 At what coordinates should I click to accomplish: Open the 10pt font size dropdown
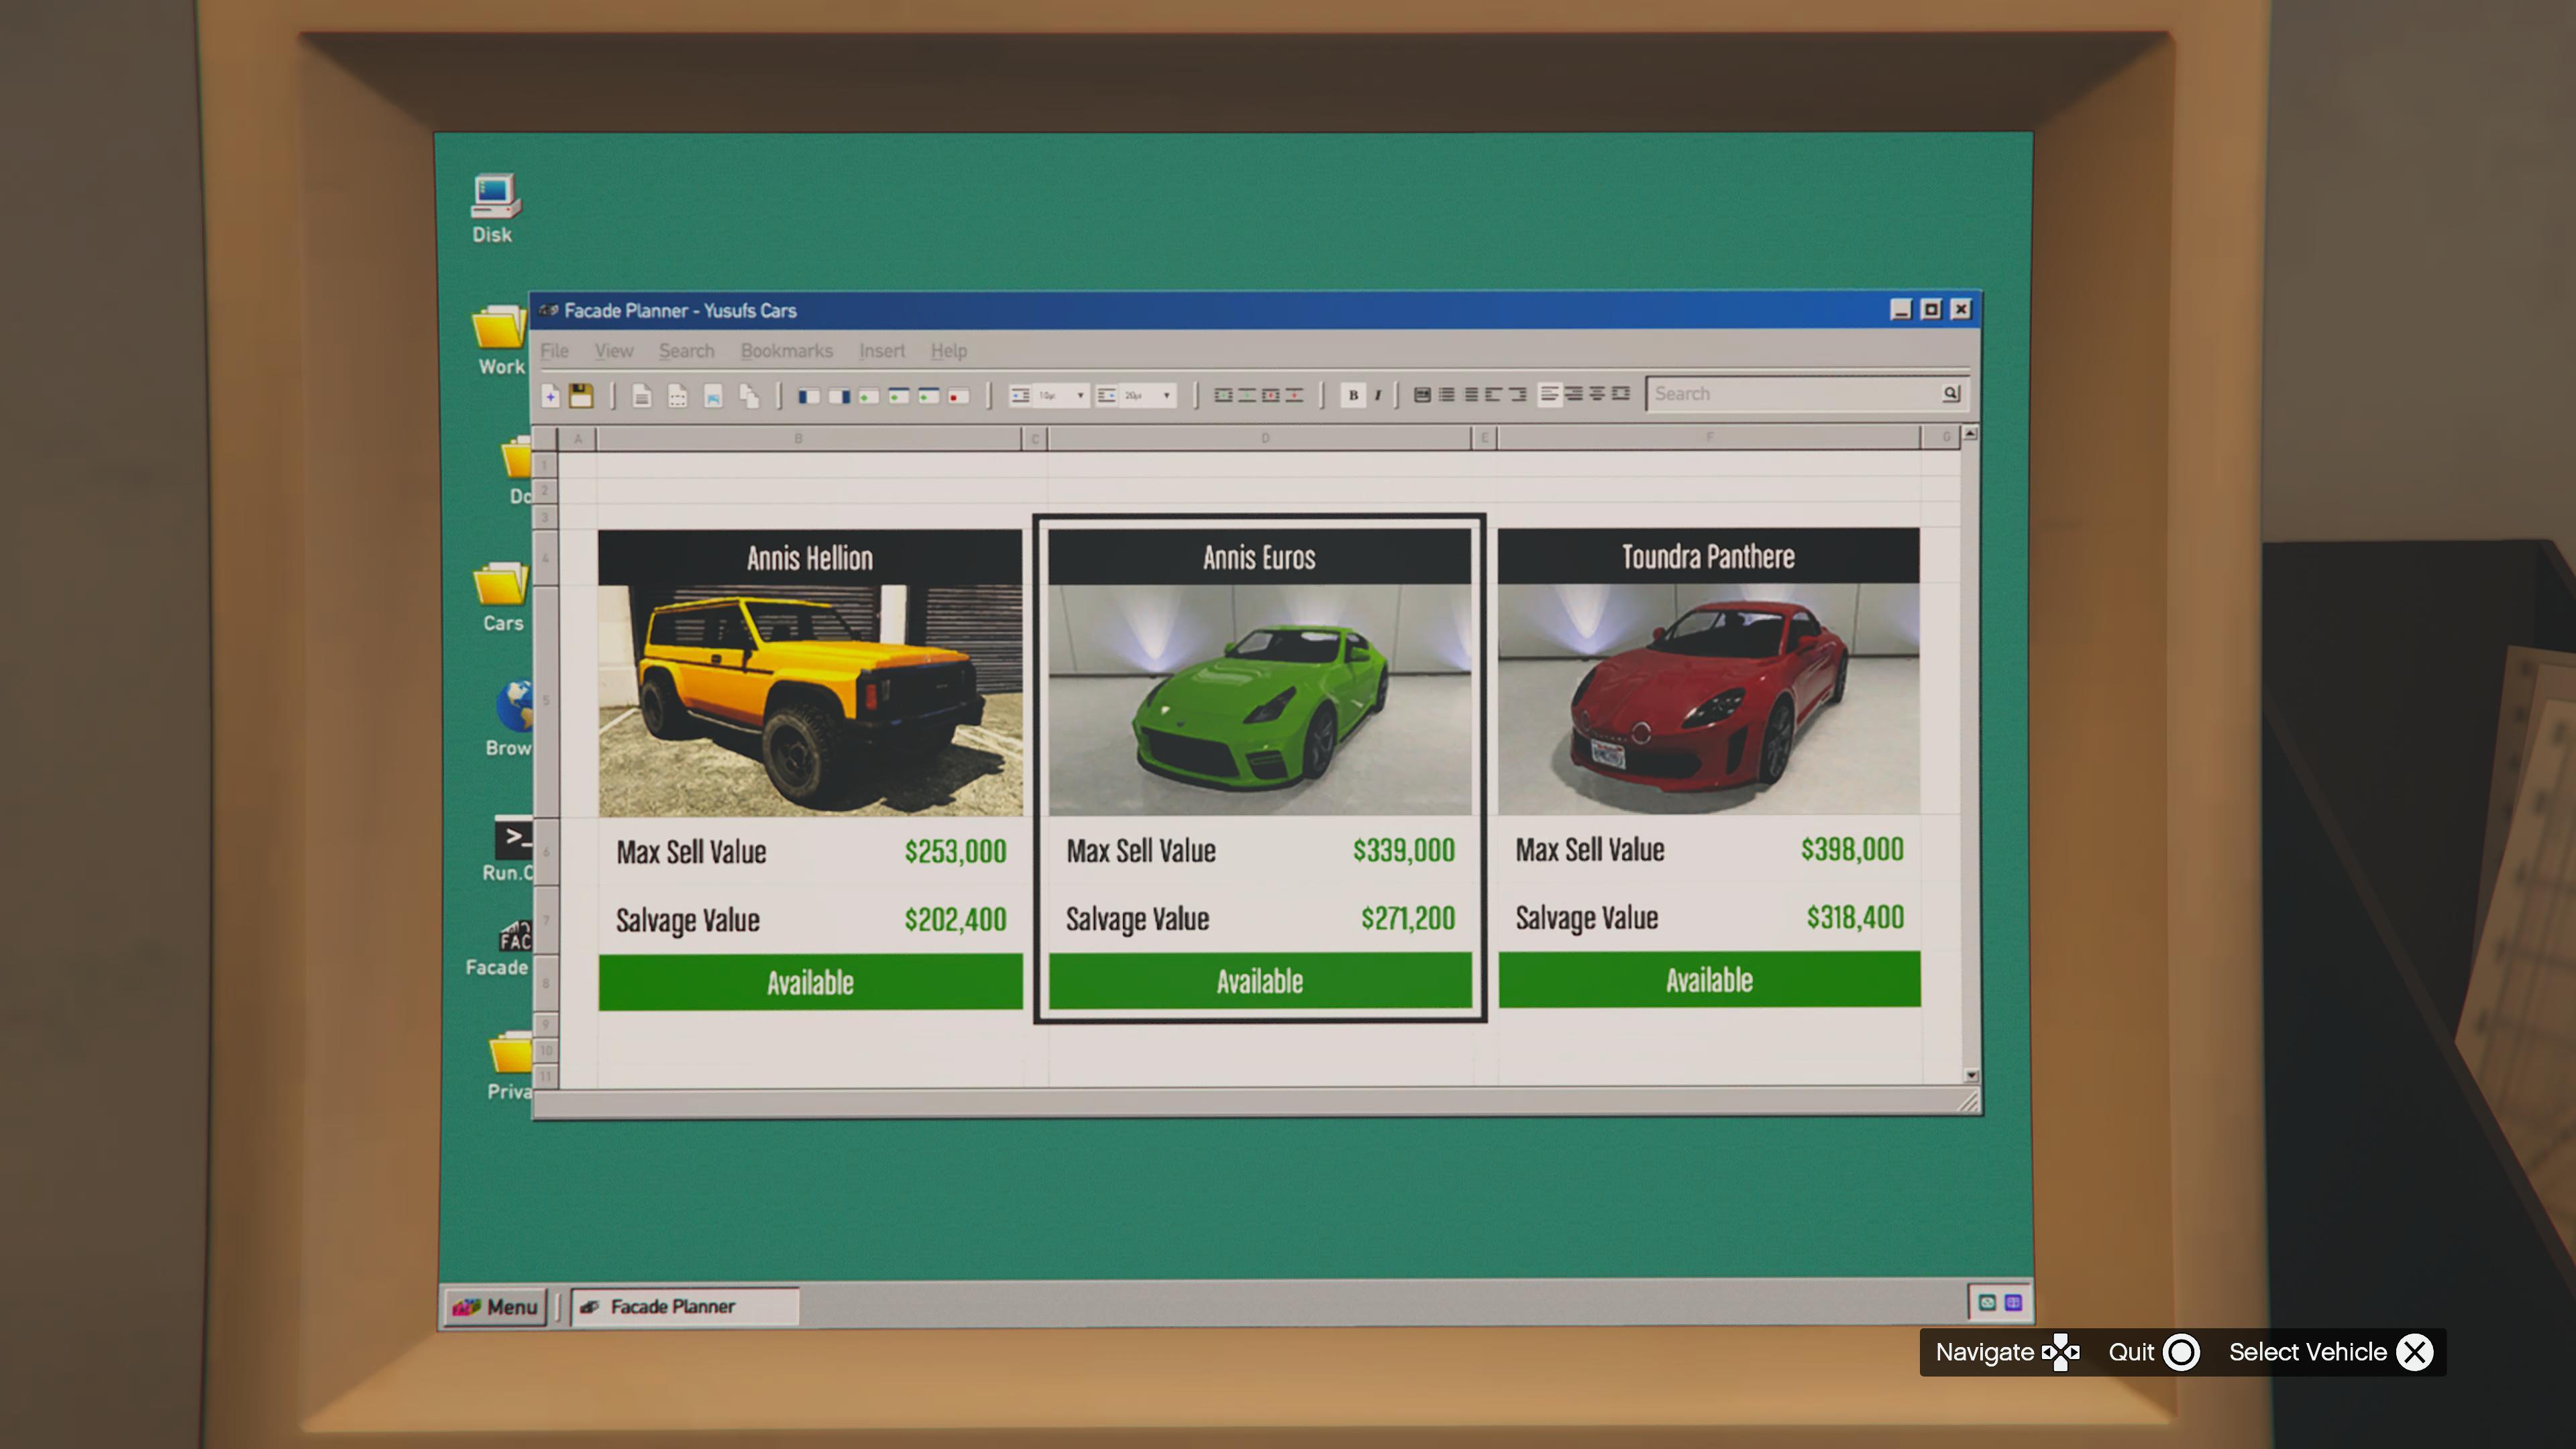point(1080,396)
